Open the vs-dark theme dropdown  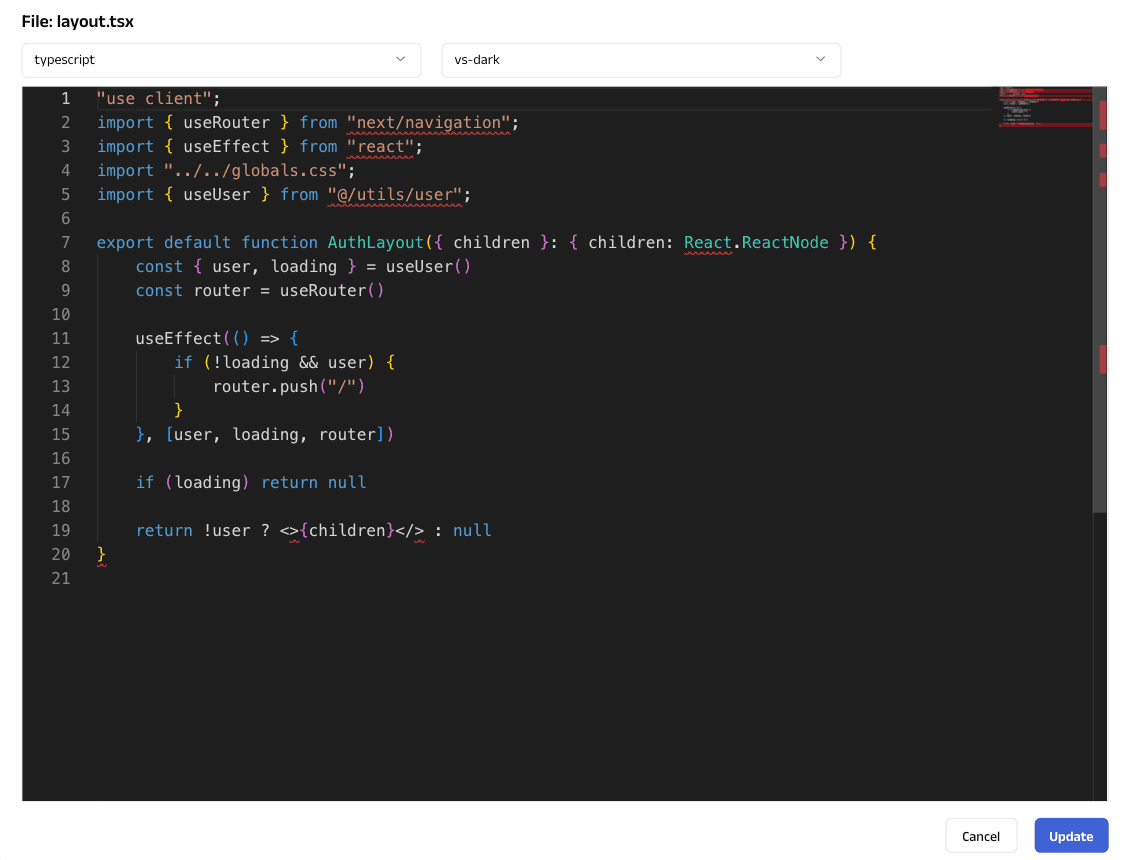pyautogui.click(x=640, y=60)
